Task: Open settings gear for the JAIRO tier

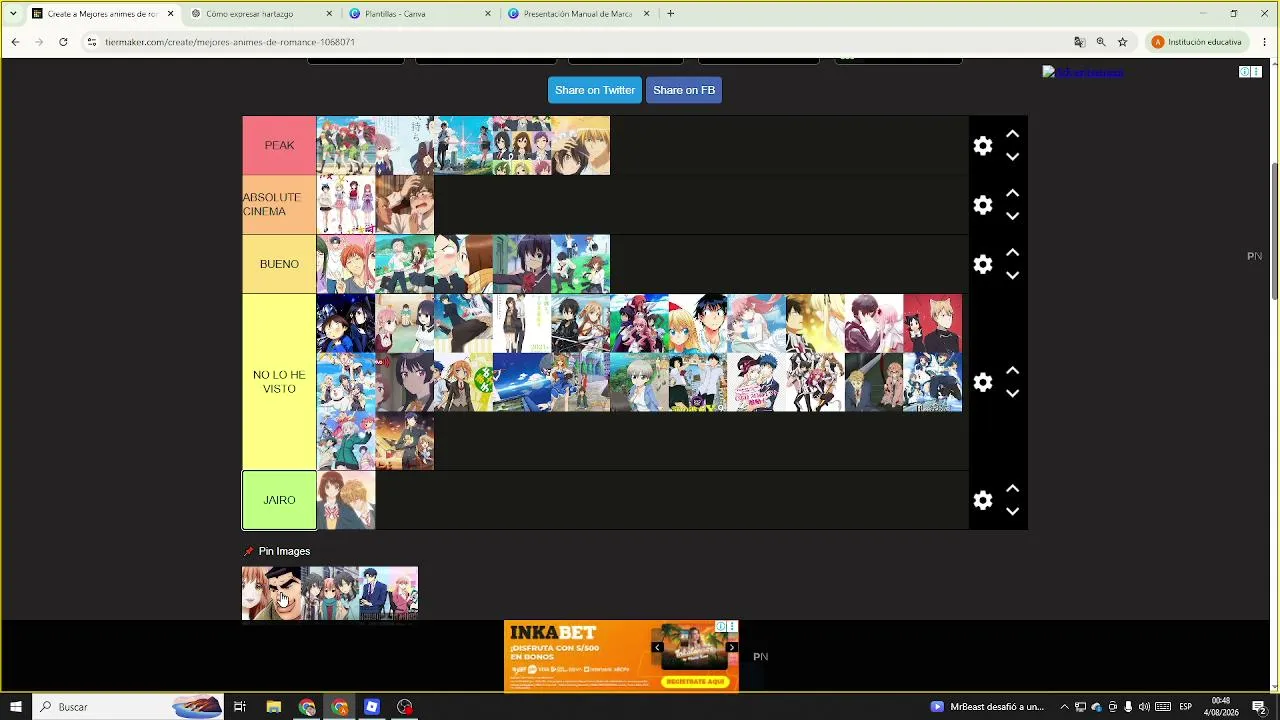Action: [983, 500]
